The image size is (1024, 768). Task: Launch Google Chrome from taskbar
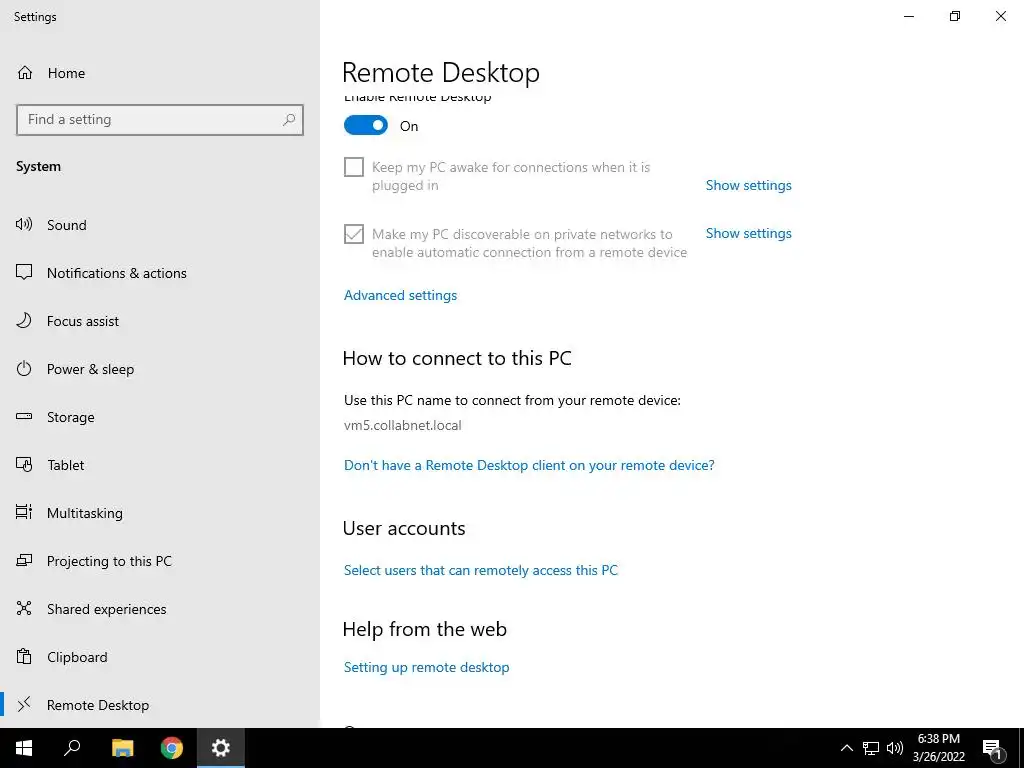pos(172,748)
